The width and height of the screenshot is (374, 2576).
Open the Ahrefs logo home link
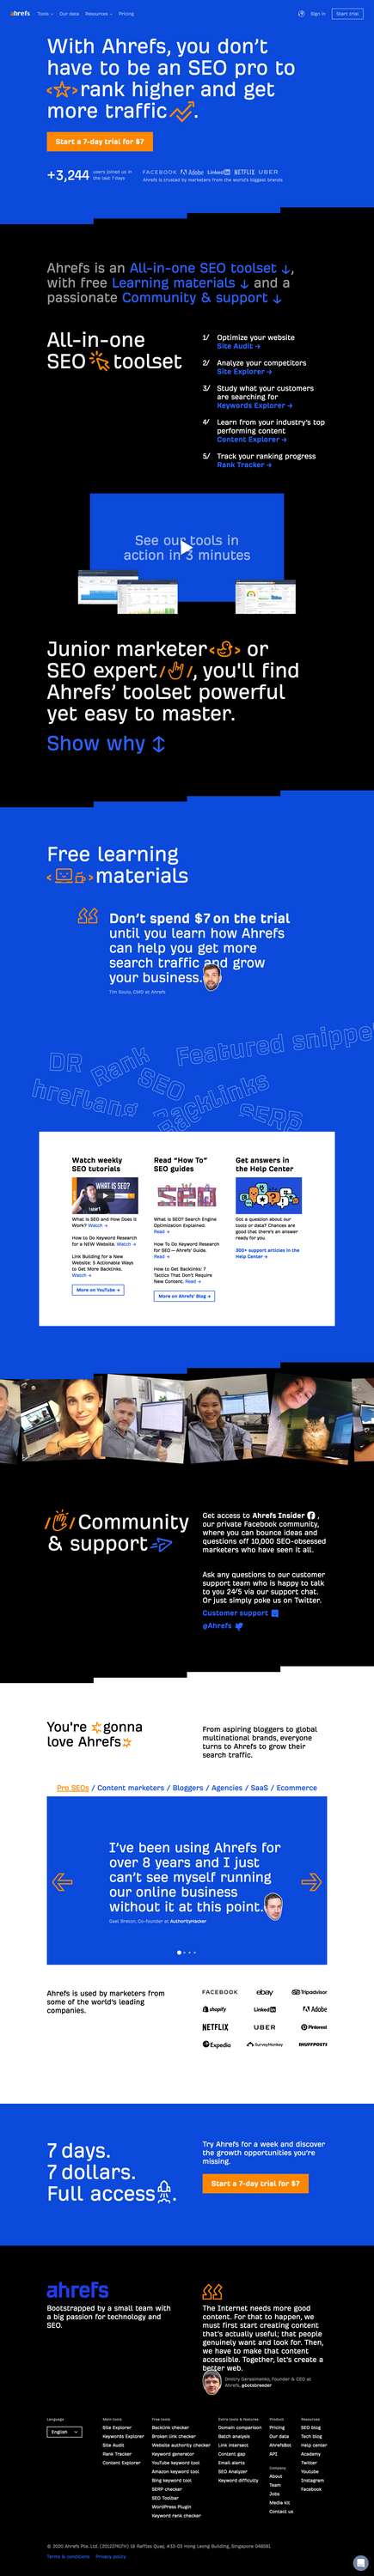coord(20,14)
